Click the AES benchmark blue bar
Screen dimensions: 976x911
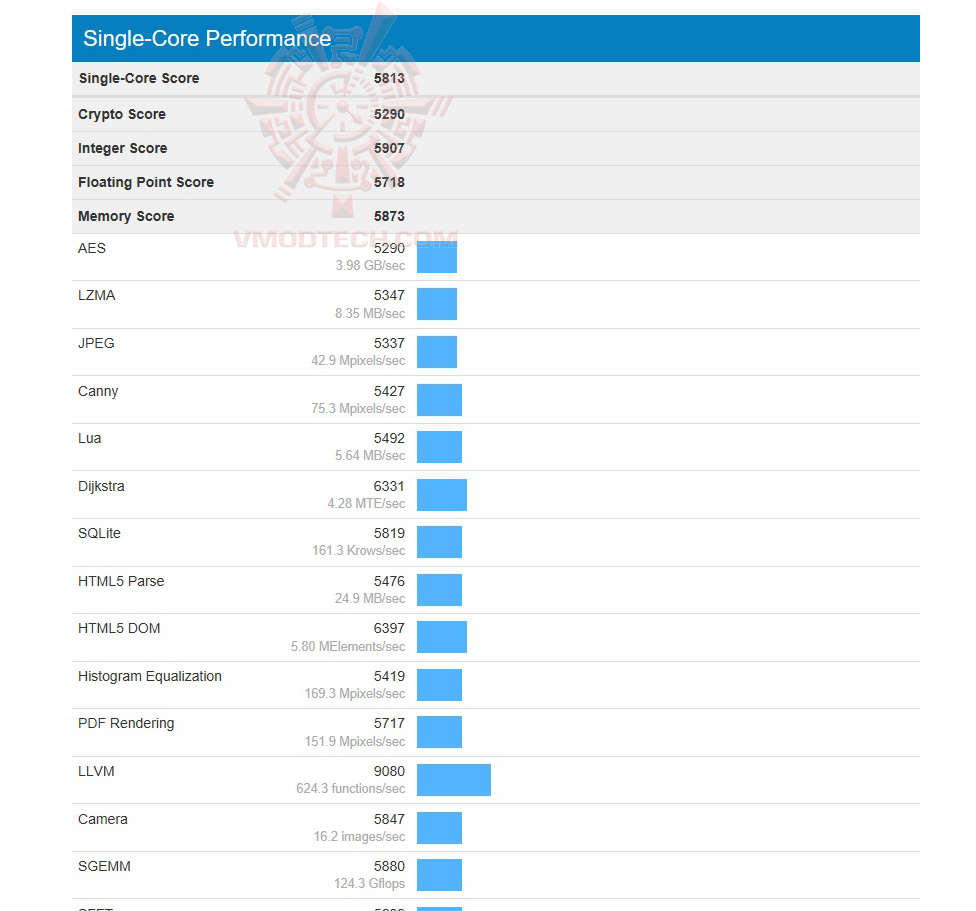coord(437,257)
